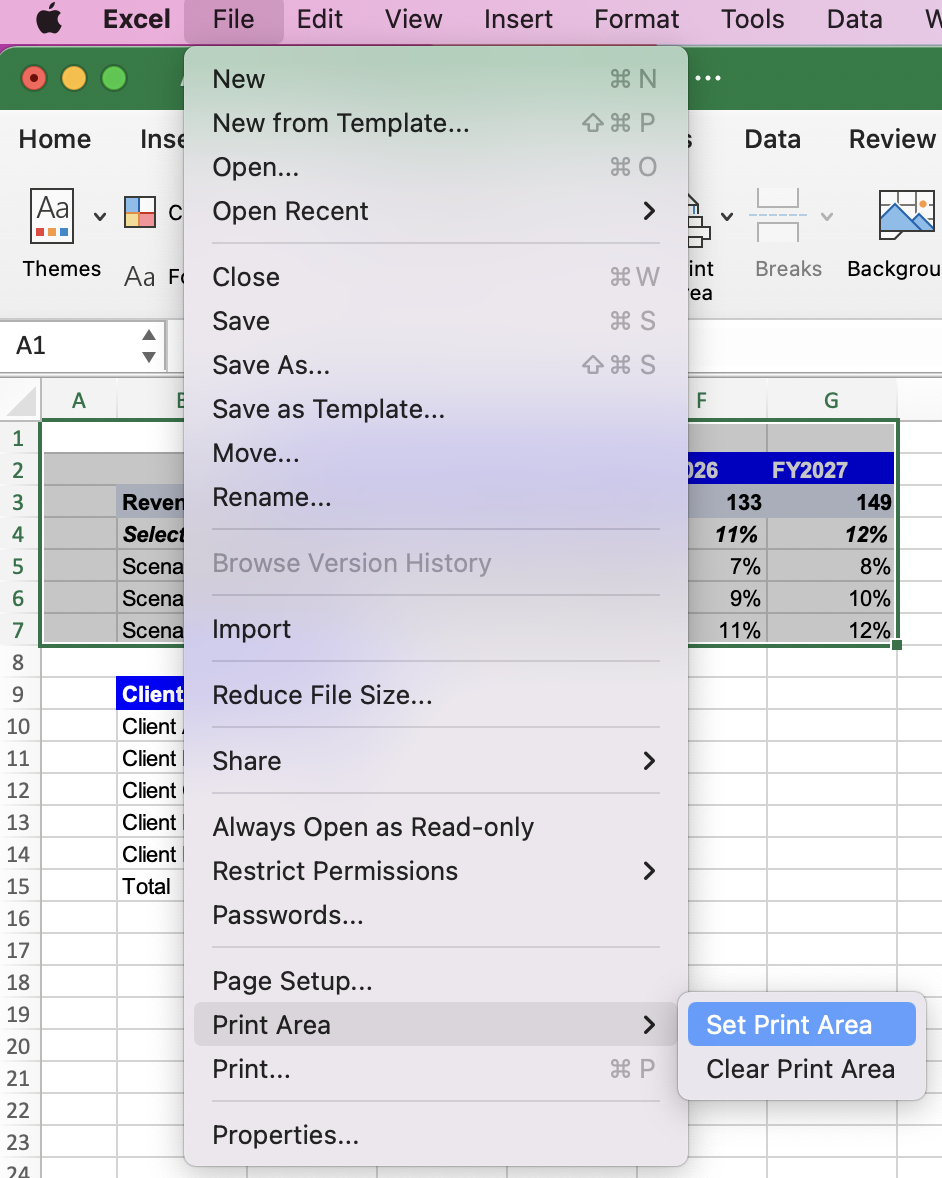Open the Home ribbon tab
The height and width of the screenshot is (1178, 942).
[55, 139]
